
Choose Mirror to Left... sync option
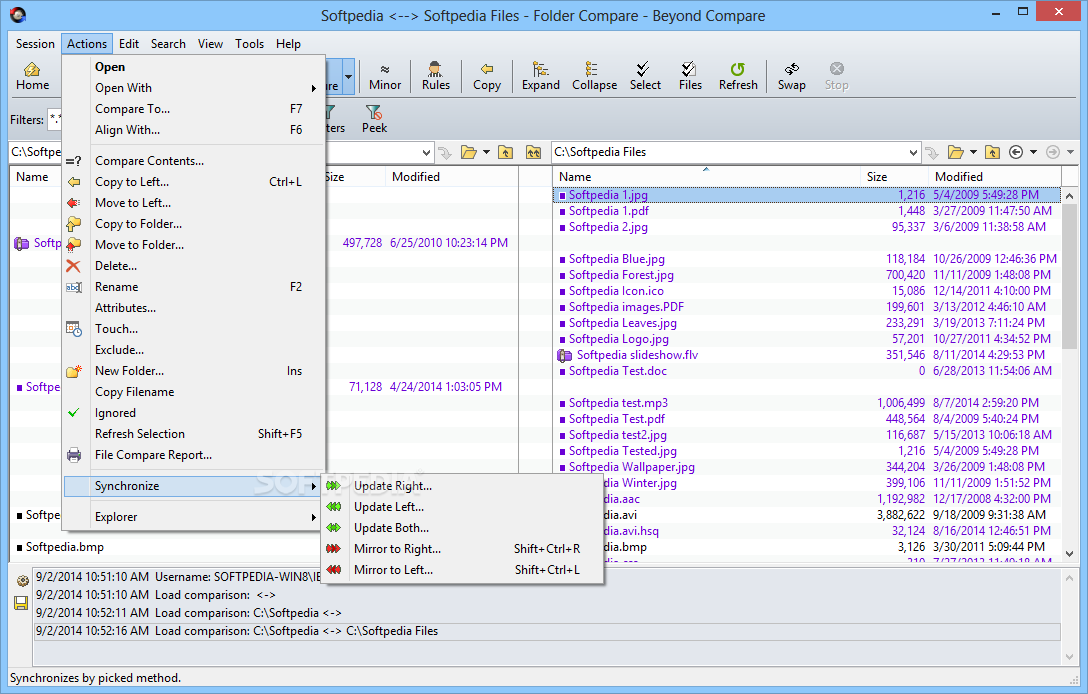pos(463,570)
